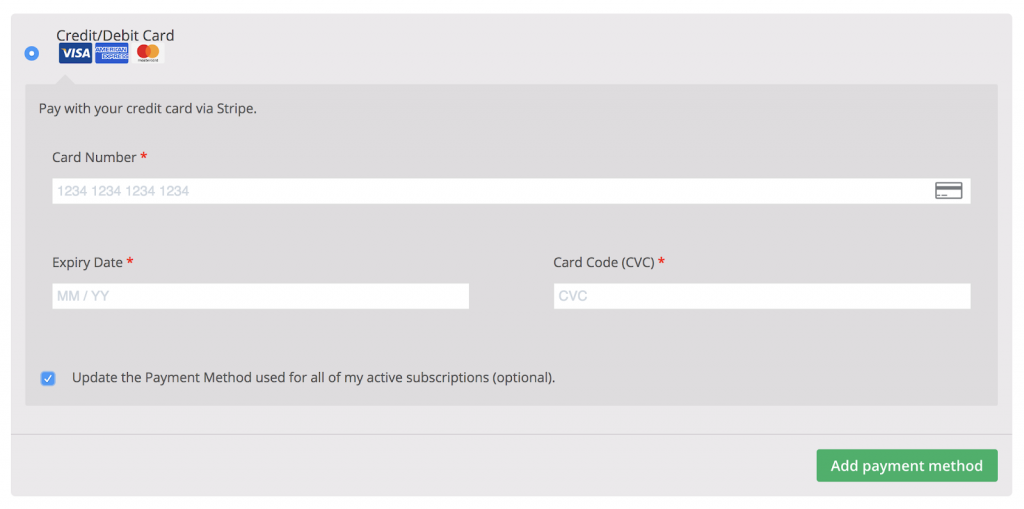
Task: Click the Pay with your credit card via Stripe text
Action: point(148,108)
